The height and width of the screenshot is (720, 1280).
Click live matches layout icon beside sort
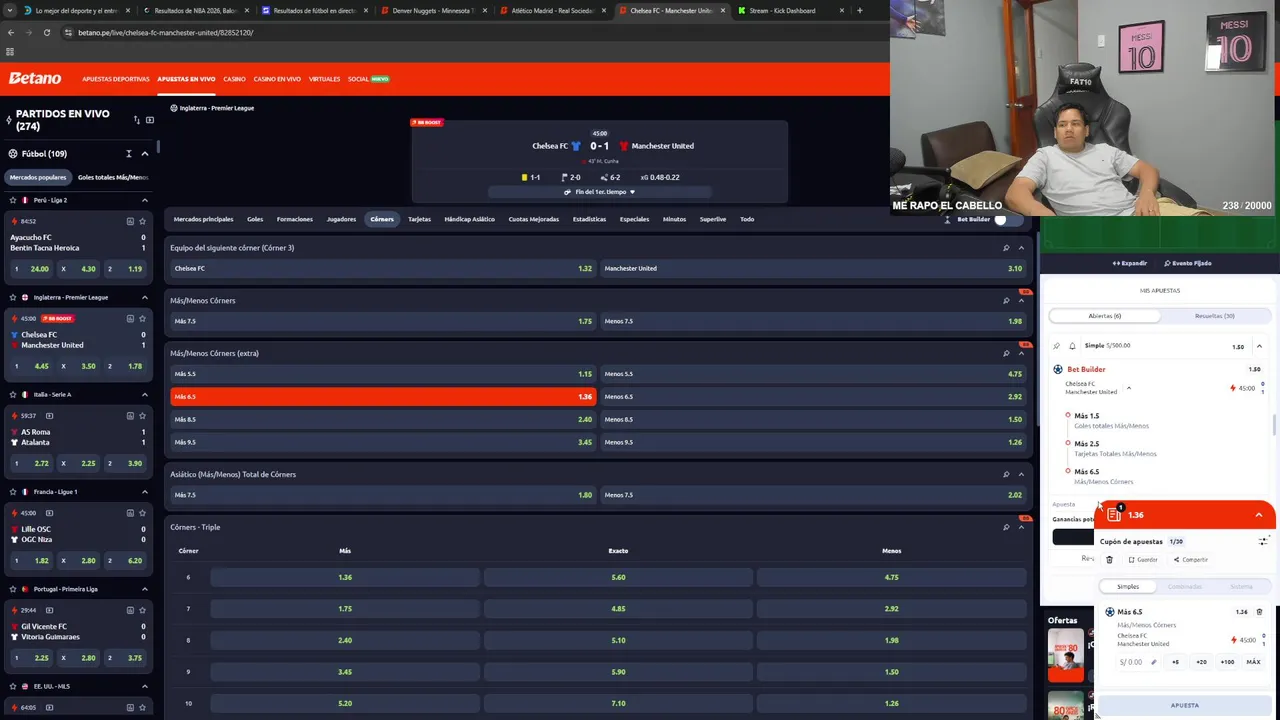coord(150,120)
